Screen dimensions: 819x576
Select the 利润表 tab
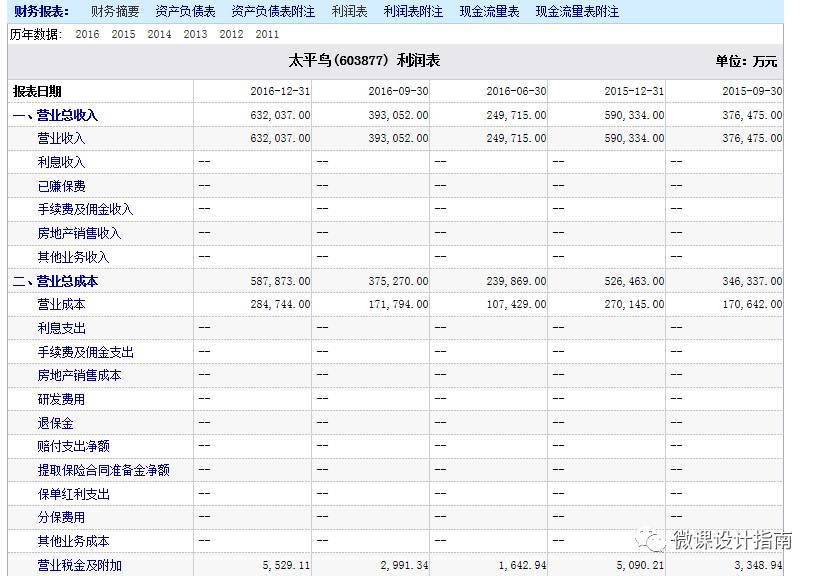coord(349,11)
